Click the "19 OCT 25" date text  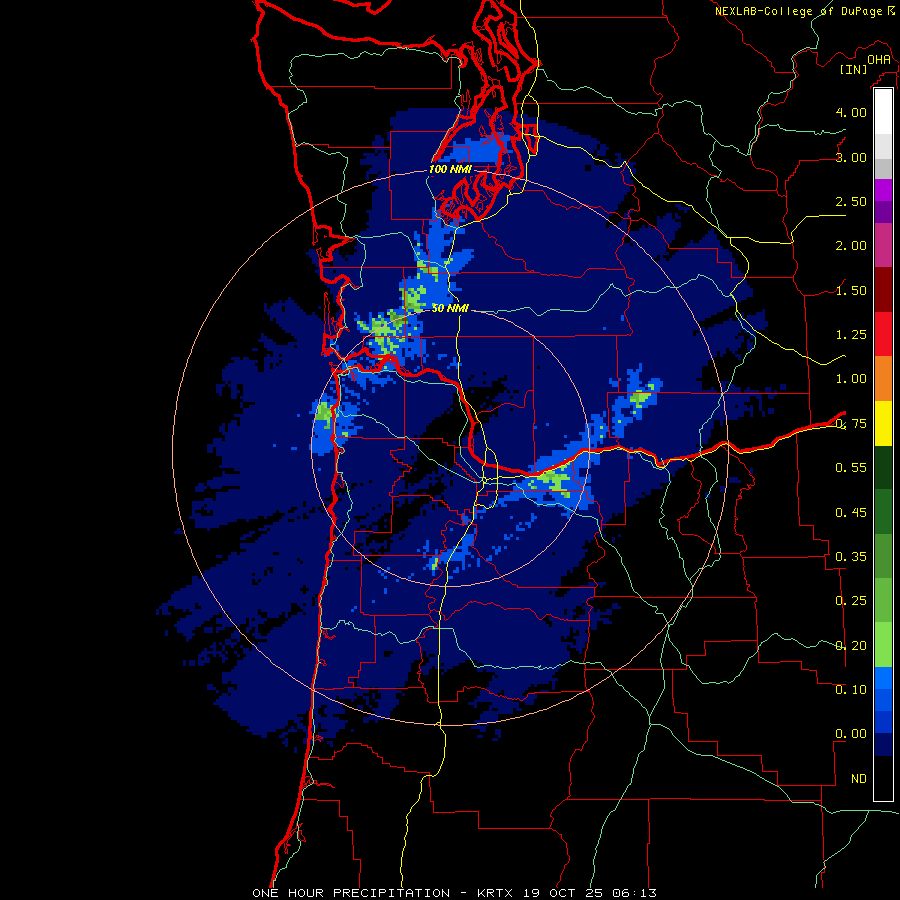[x=563, y=893]
